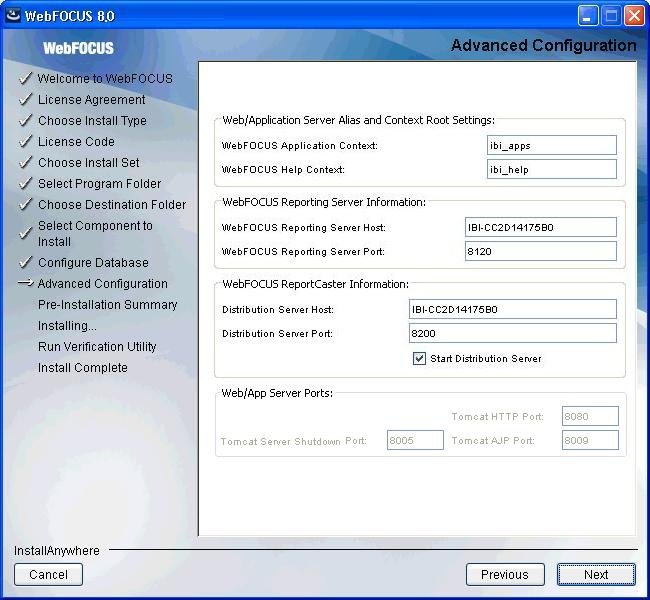Image resolution: width=650 pixels, height=600 pixels.
Task: Click the Web/App Server Ports group title
Action: [x=277, y=393]
